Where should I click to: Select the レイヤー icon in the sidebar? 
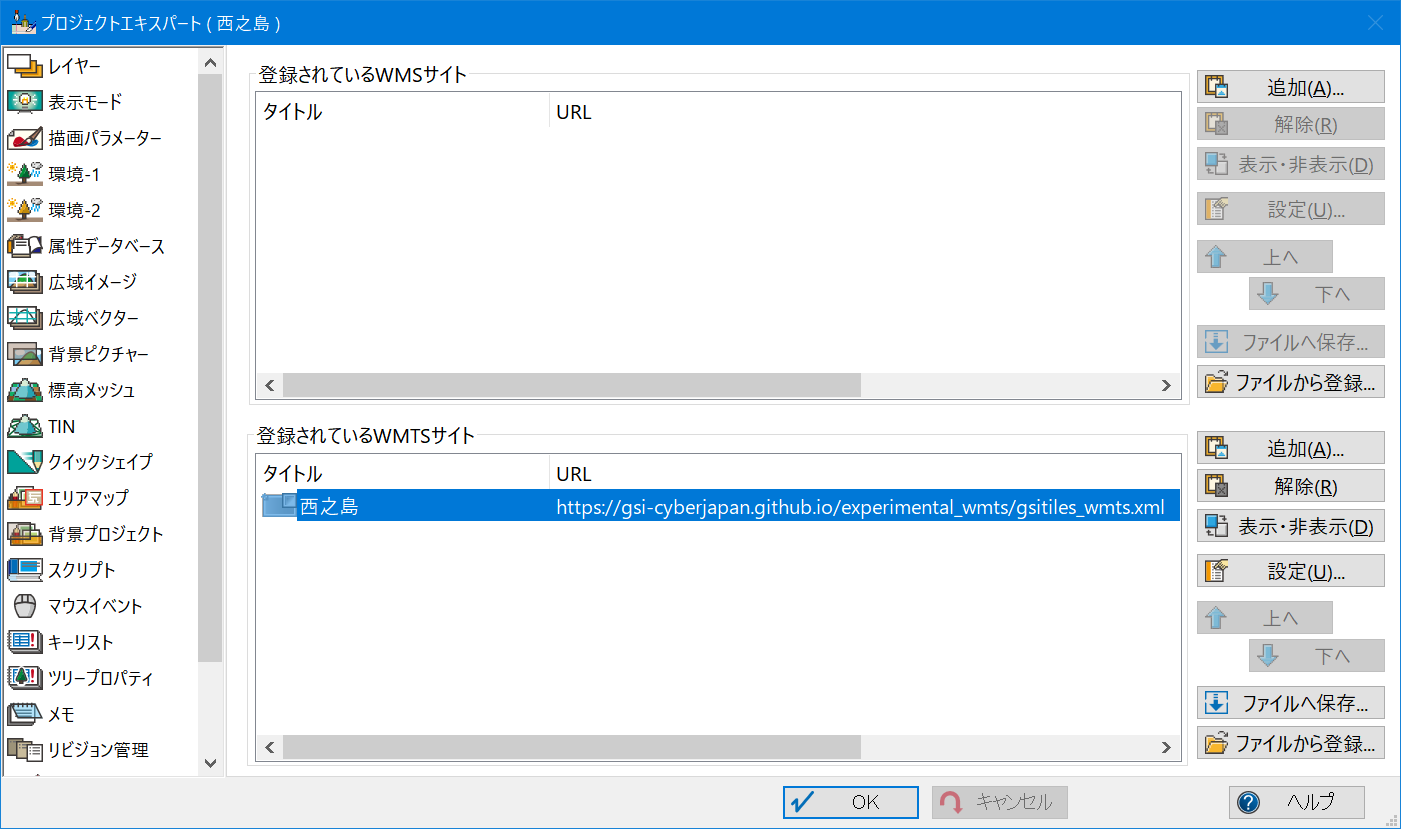click(25, 66)
